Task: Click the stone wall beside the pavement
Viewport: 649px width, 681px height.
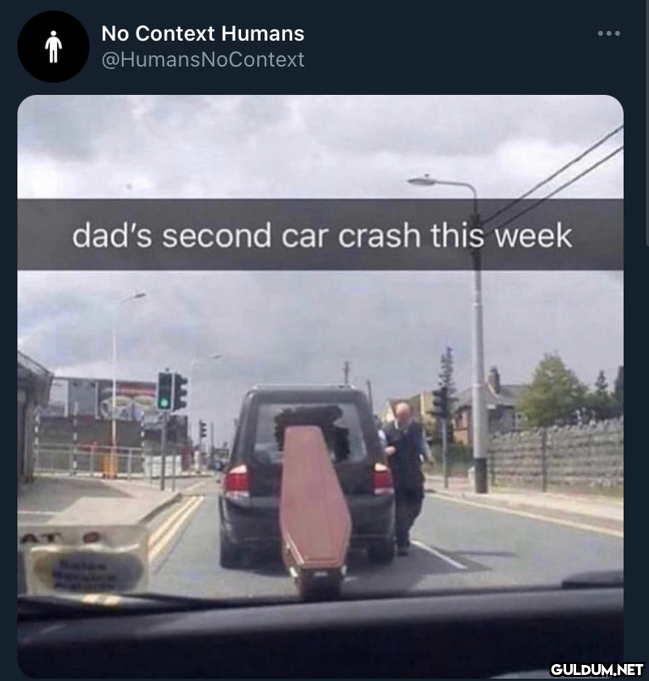Action: point(556,456)
